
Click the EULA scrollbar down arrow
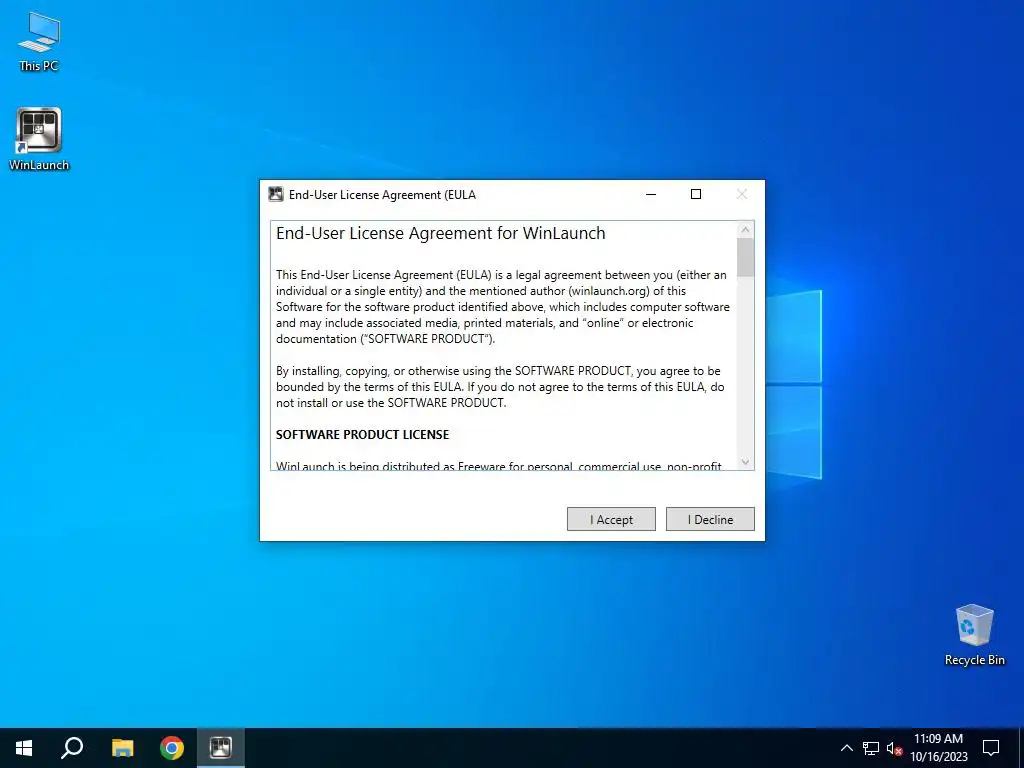tap(745, 462)
